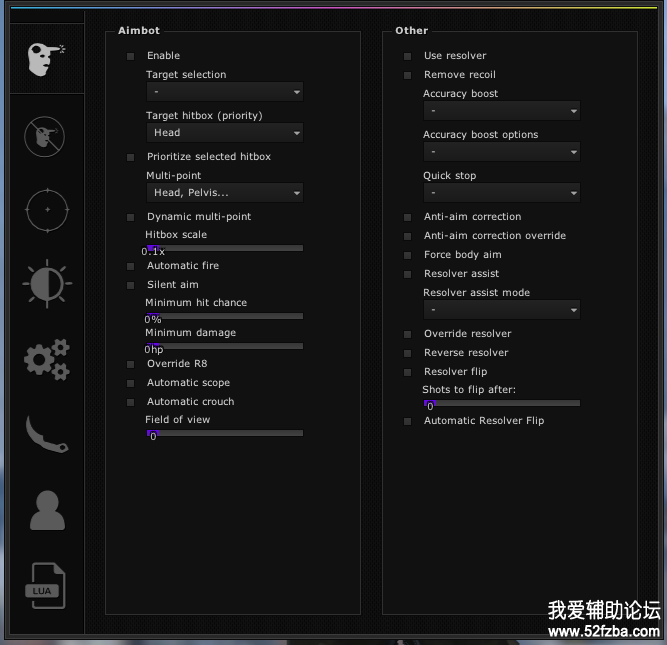Viewport: 667px width, 645px height.
Task: Click the Automatic scope label
Action: coord(188,383)
